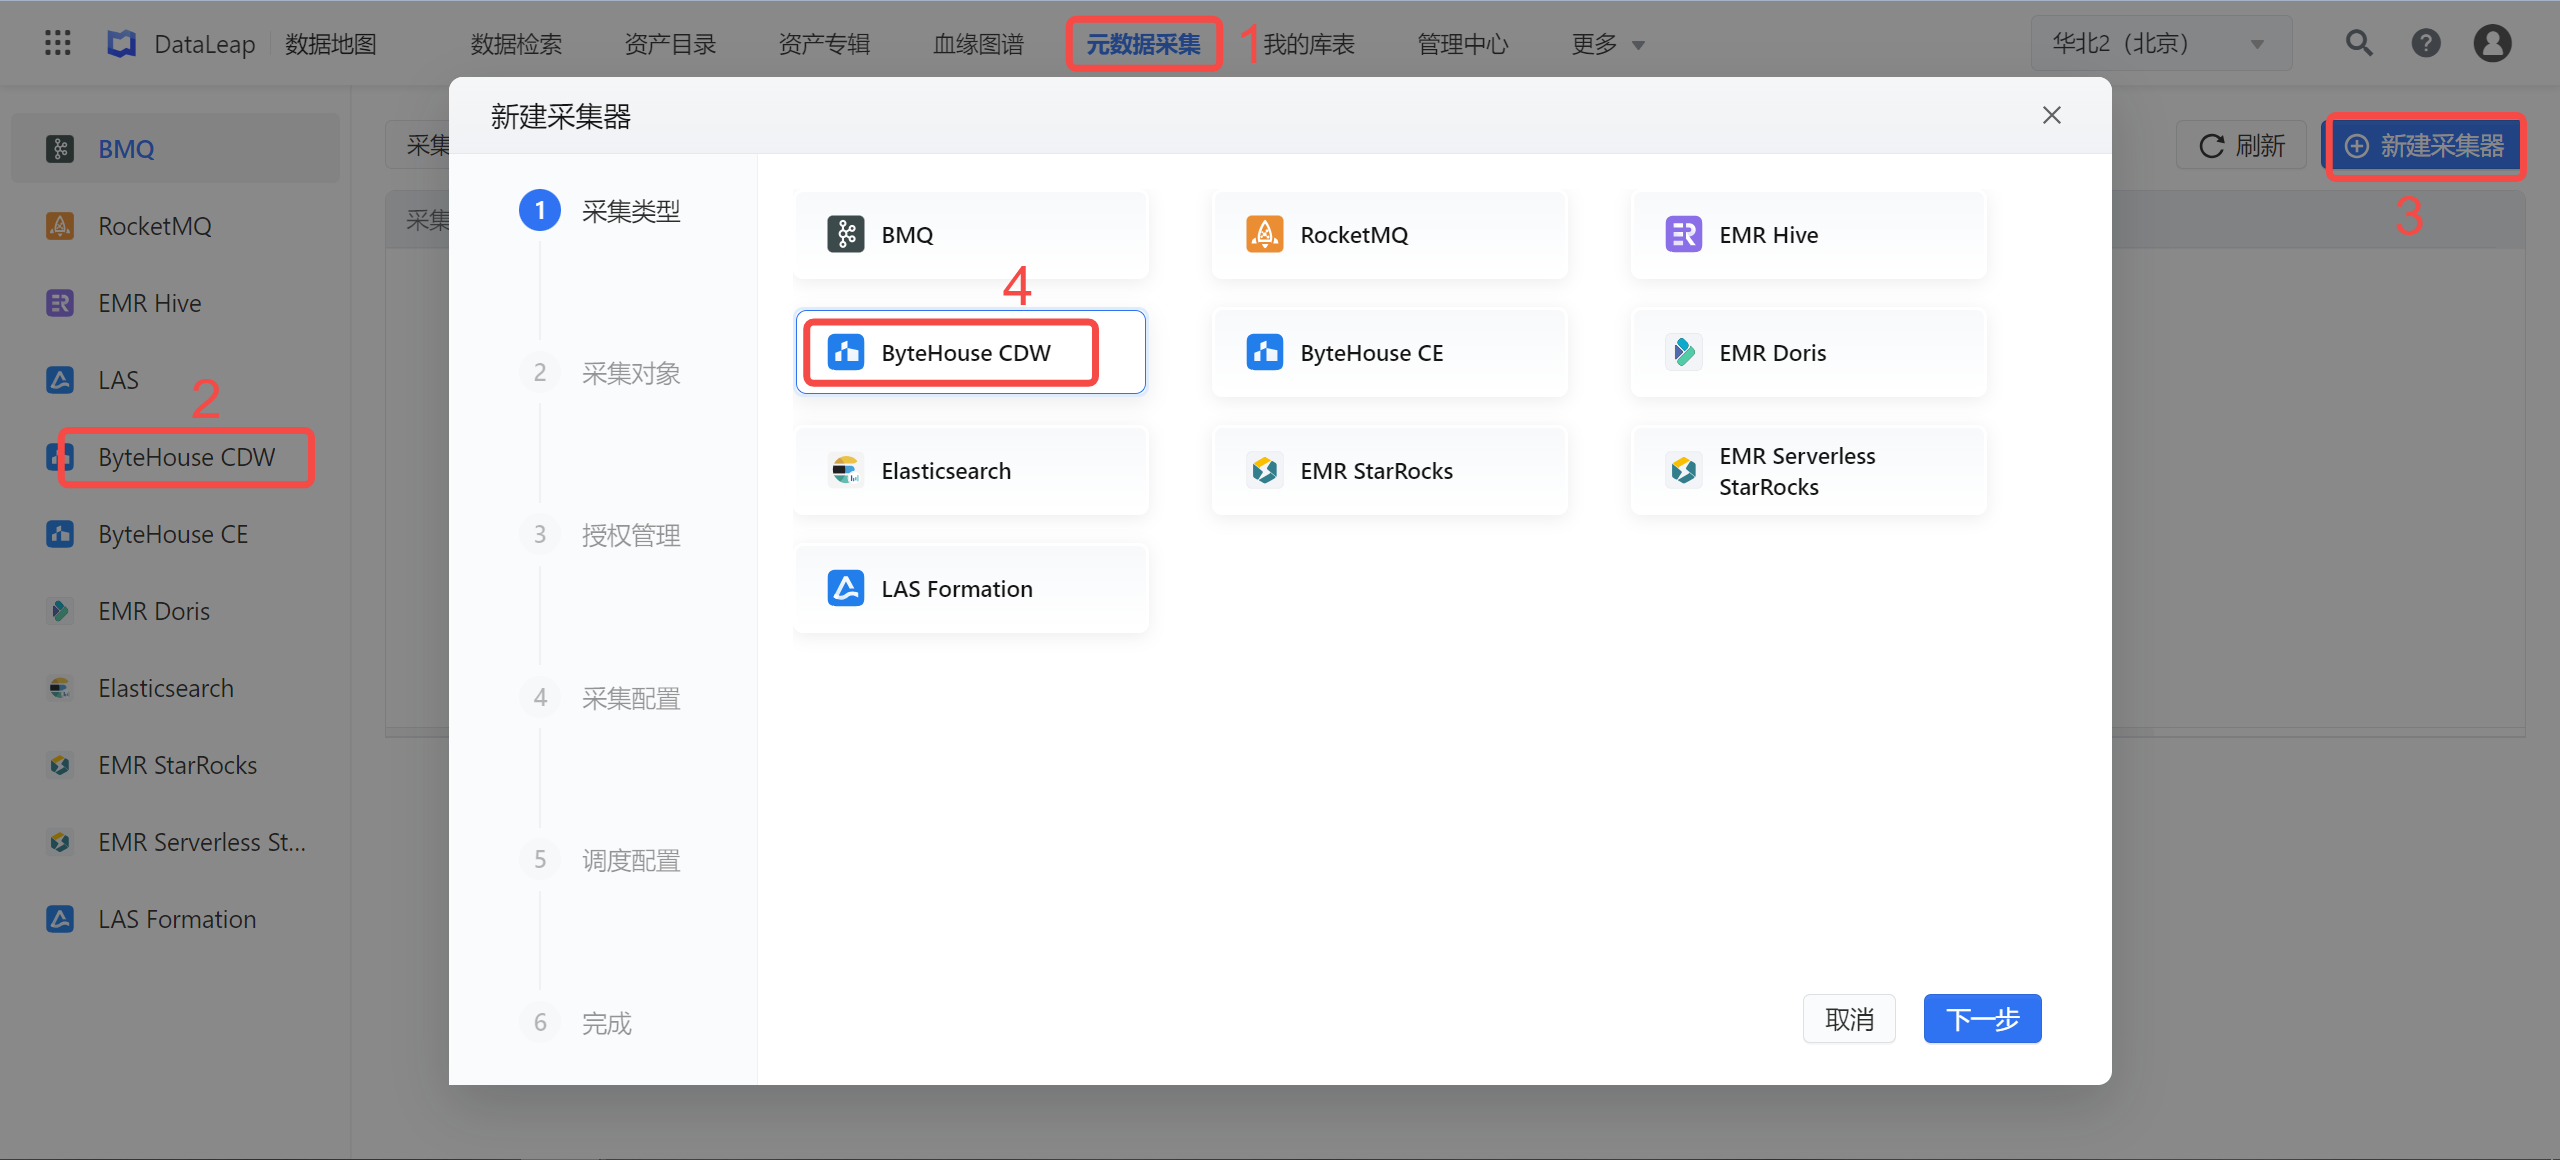Image resolution: width=2560 pixels, height=1160 pixels.
Task: Select EMR Serverless StarRocks label
Action: [1797, 471]
